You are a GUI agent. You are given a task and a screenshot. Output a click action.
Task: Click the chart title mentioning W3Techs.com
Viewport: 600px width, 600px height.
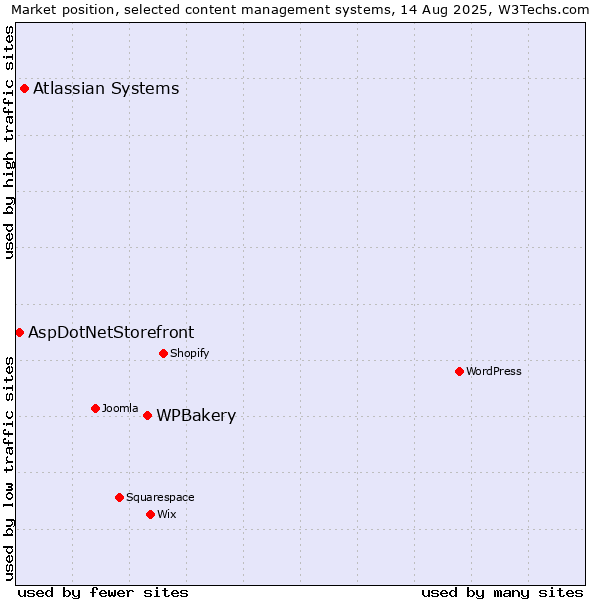point(300,10)
